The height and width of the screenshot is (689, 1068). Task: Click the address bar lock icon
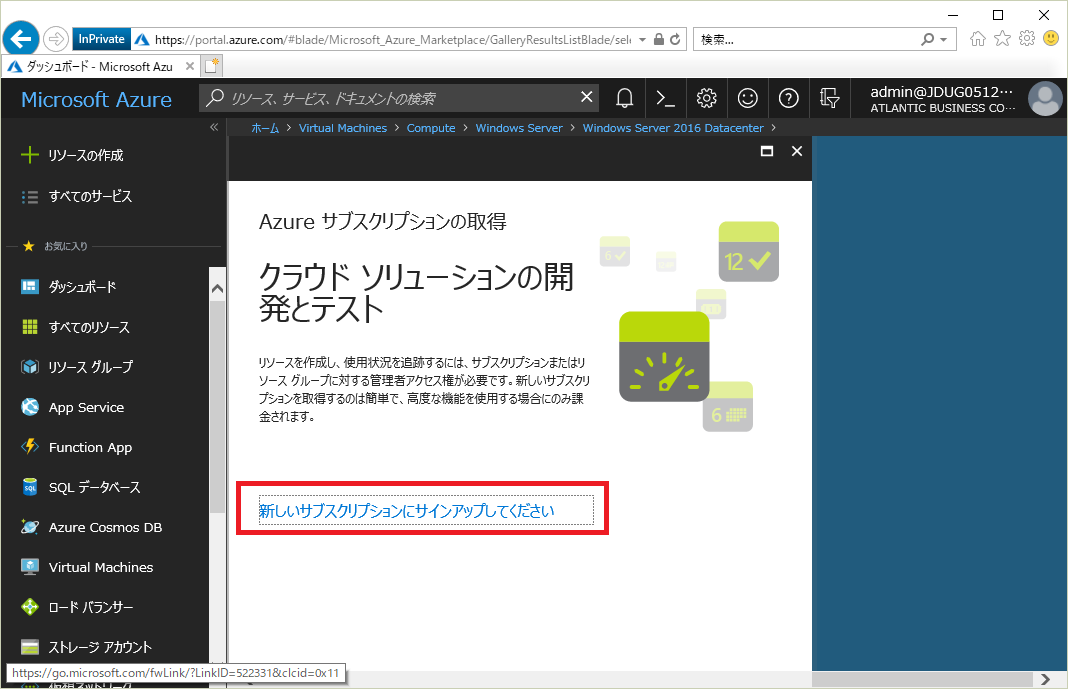pyautogui.click(x=659, y=39)
